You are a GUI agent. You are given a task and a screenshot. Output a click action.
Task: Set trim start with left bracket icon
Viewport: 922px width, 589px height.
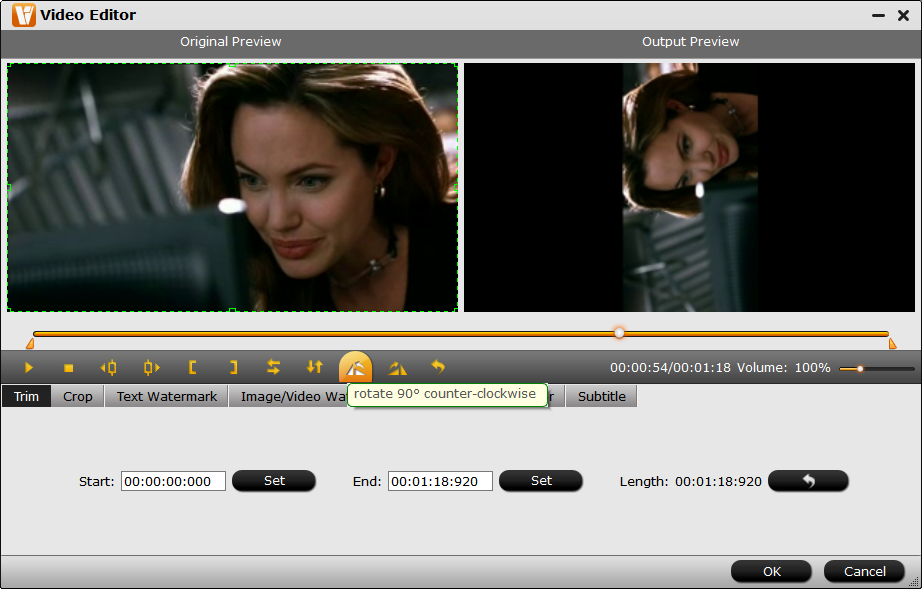pos(192,368)
